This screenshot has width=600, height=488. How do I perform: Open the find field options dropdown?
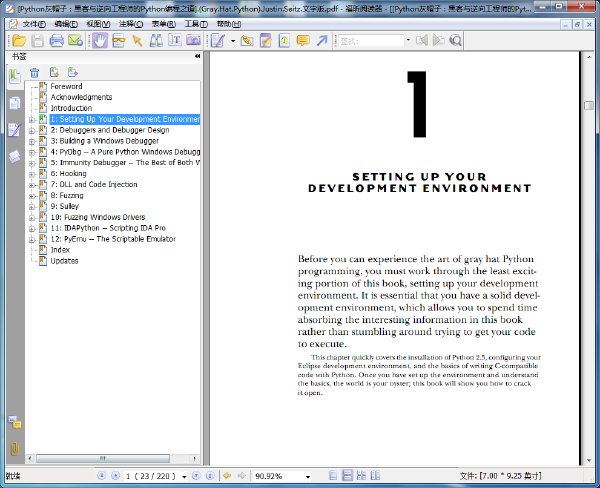pos(408,40)
